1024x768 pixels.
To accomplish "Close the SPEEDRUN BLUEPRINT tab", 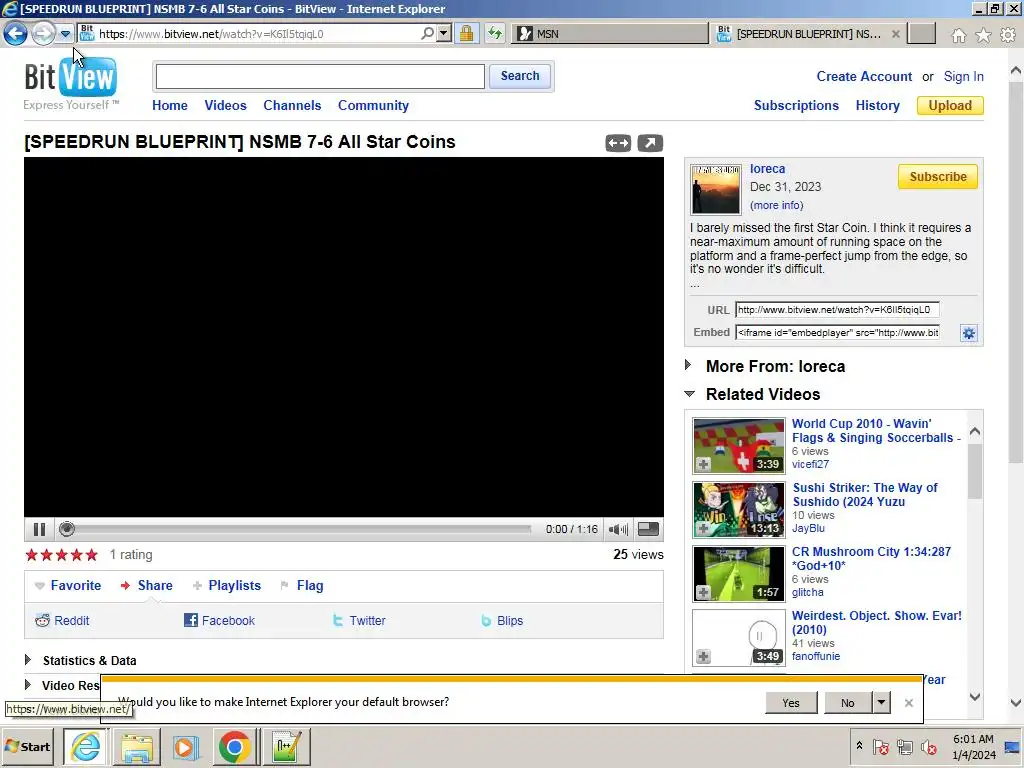I will pyautogui.click(x=896, y=33).
